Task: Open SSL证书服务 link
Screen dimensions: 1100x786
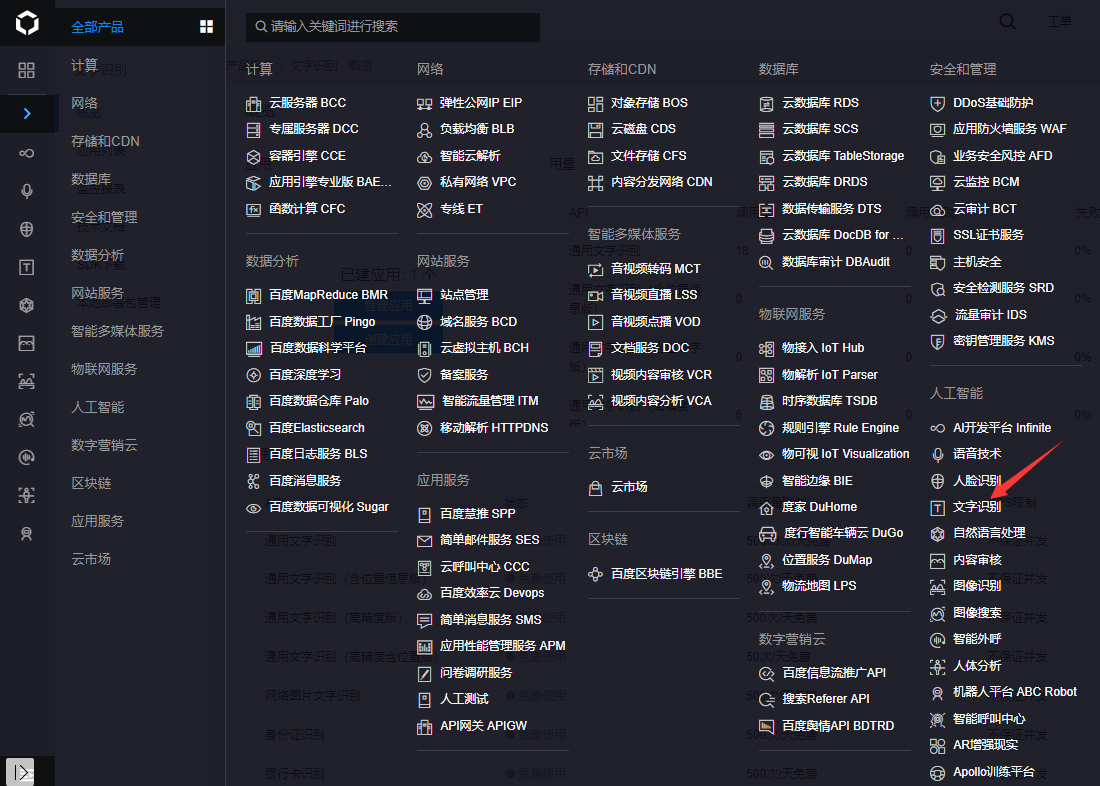Action: (988, 235)
